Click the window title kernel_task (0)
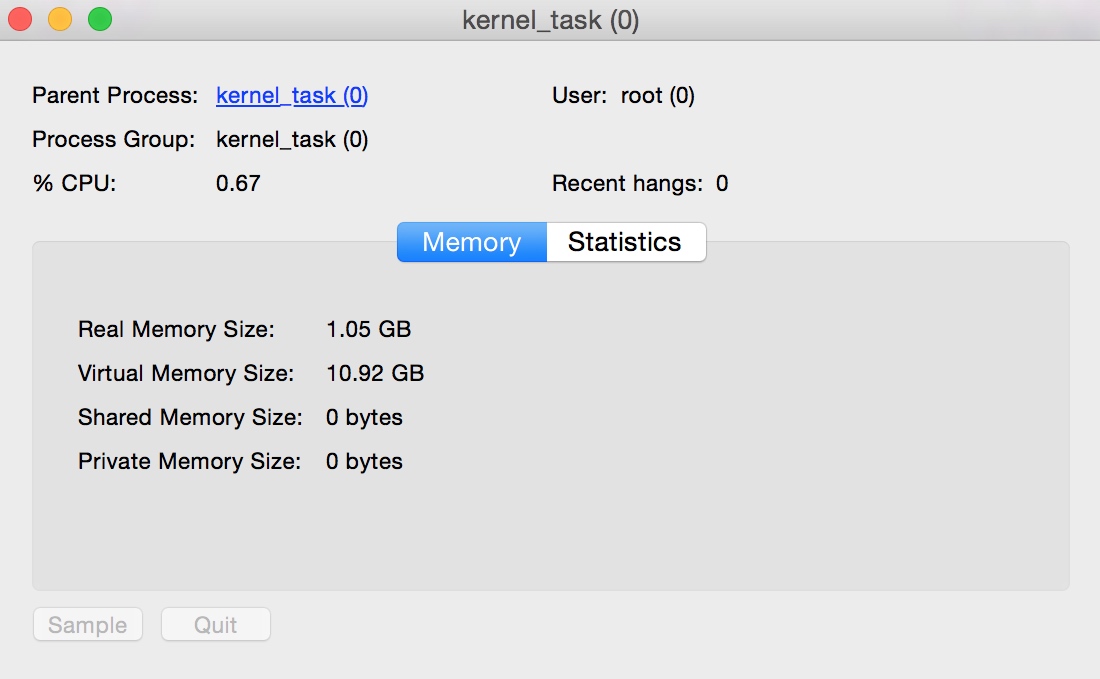This screenshot has width=1100, height=679. click(549, 19)
